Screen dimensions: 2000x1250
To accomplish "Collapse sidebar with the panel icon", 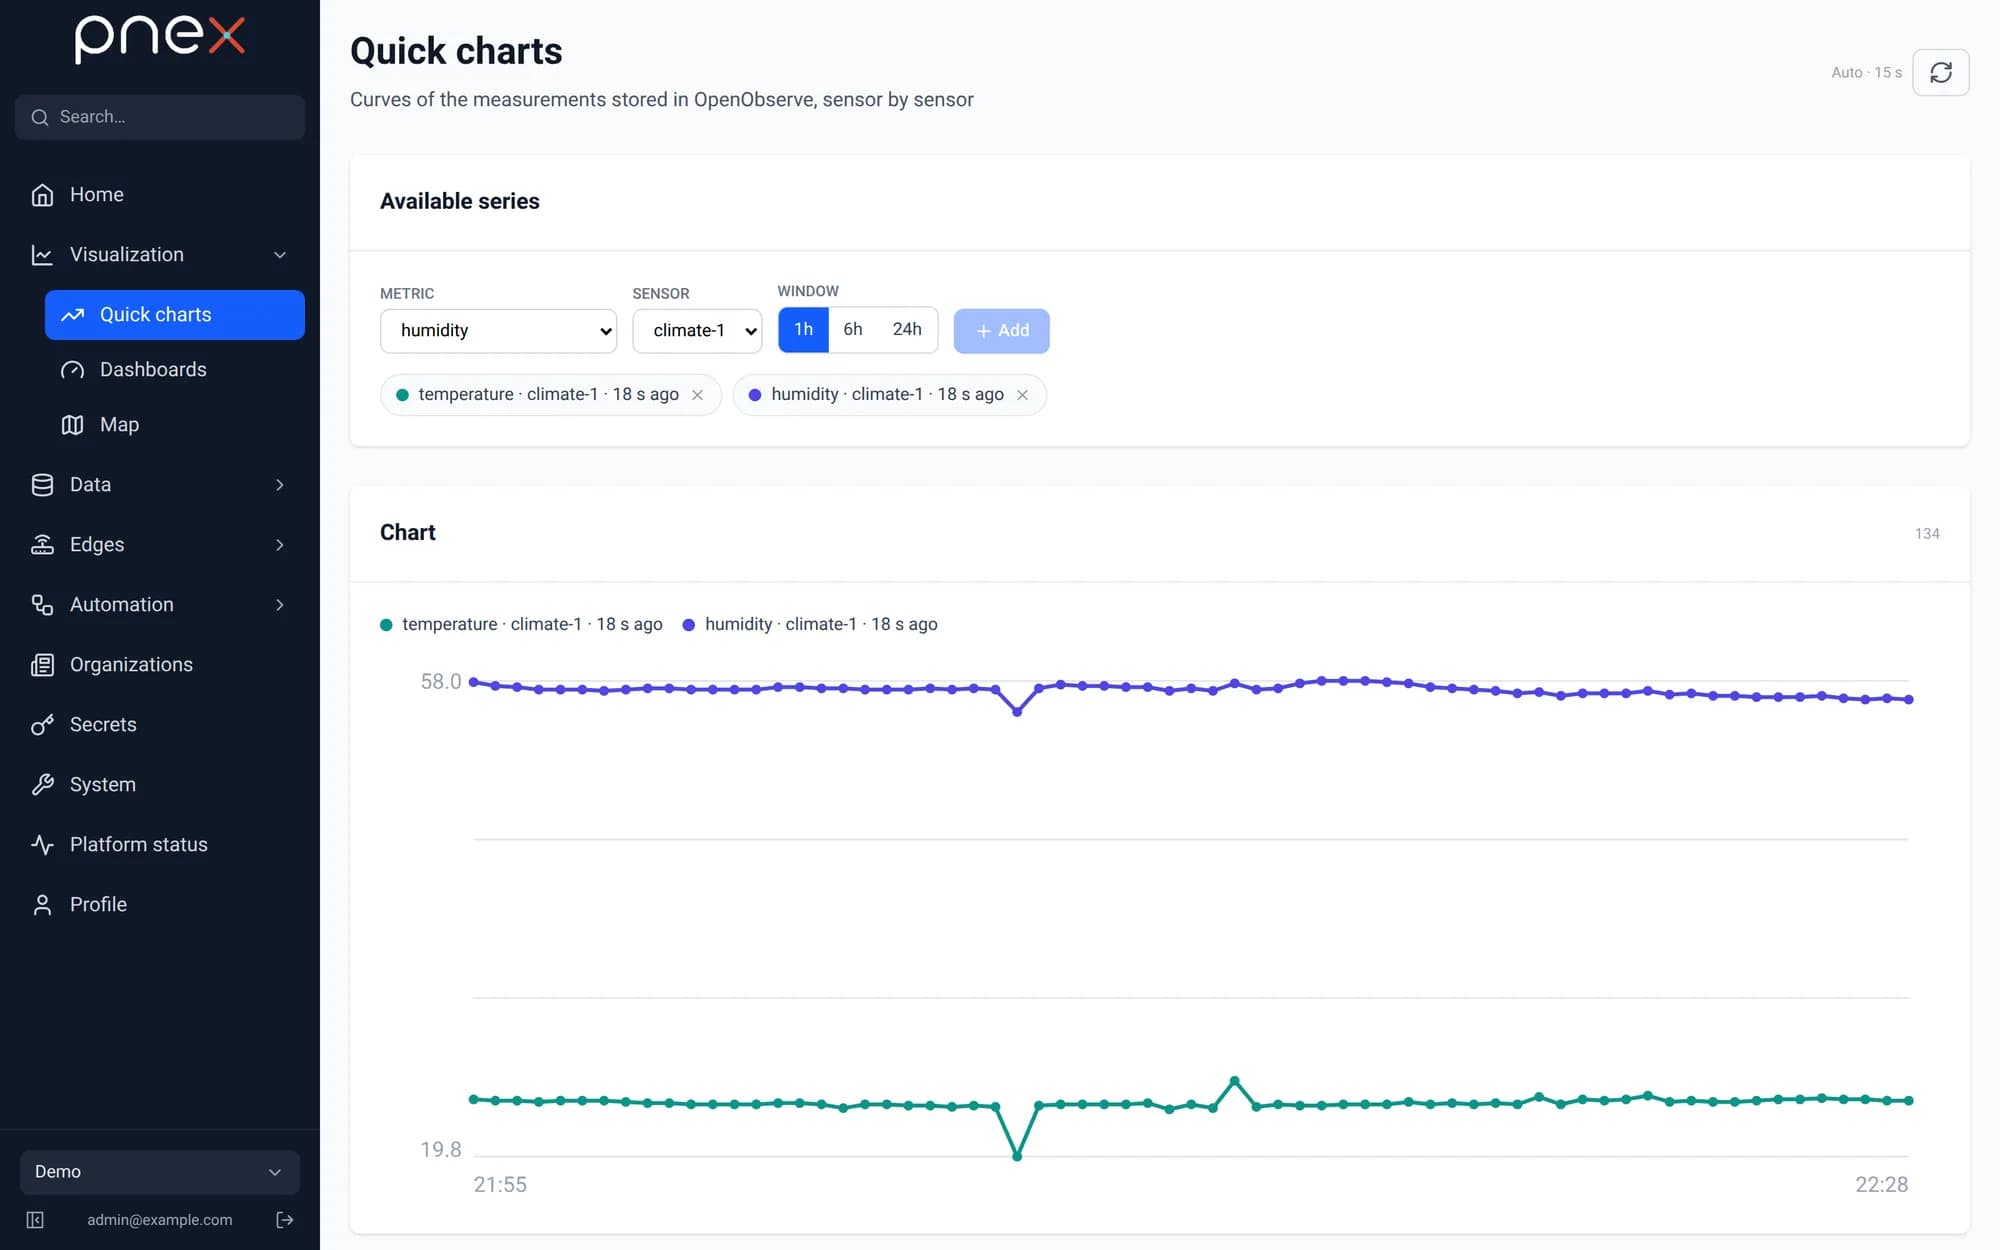I will [x=35, y=1220].
